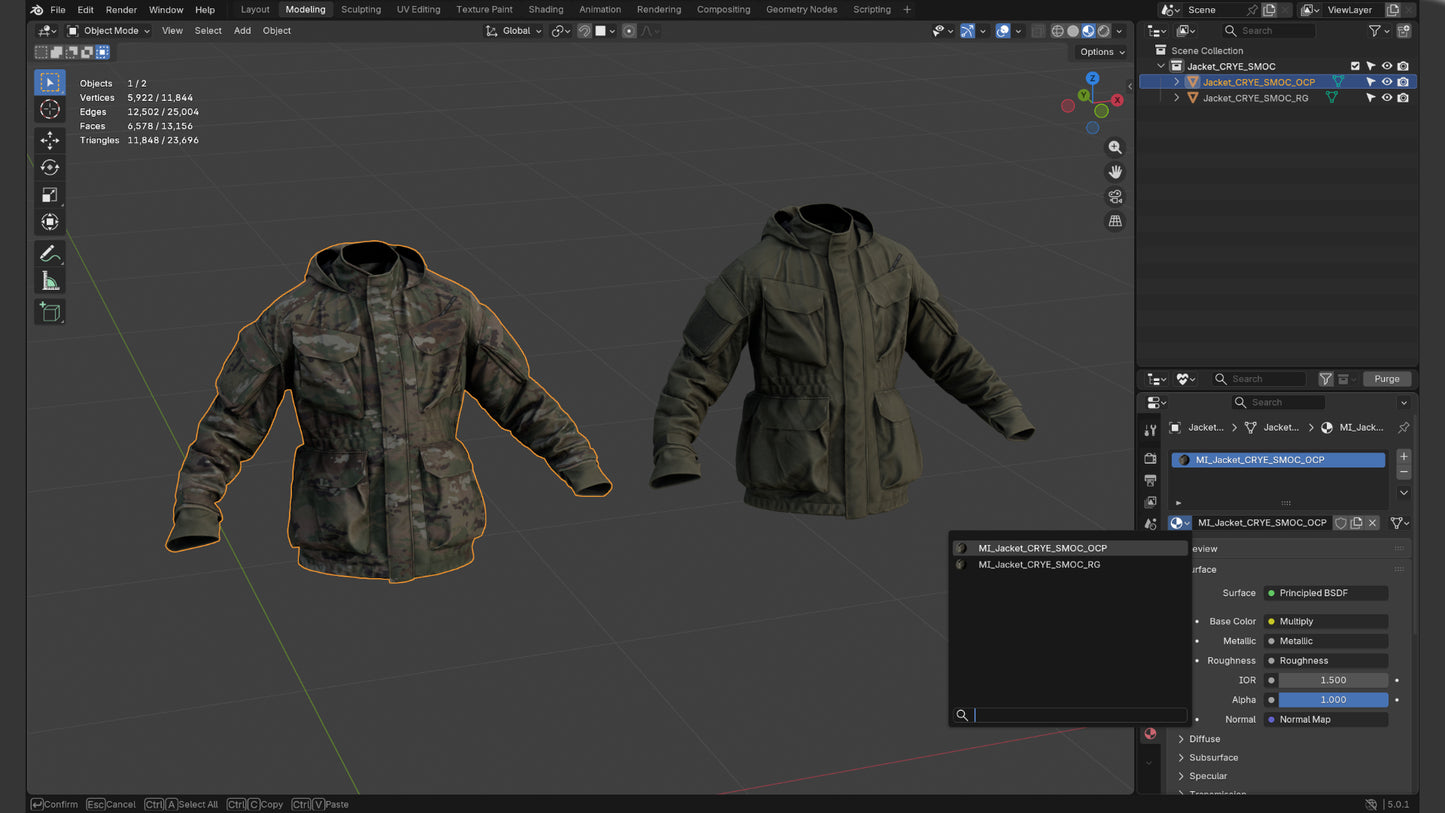The height and width of the screenshot is (813, 1445).
Task: Add a material slot with plus button
Action: (x=1404, y=457)
